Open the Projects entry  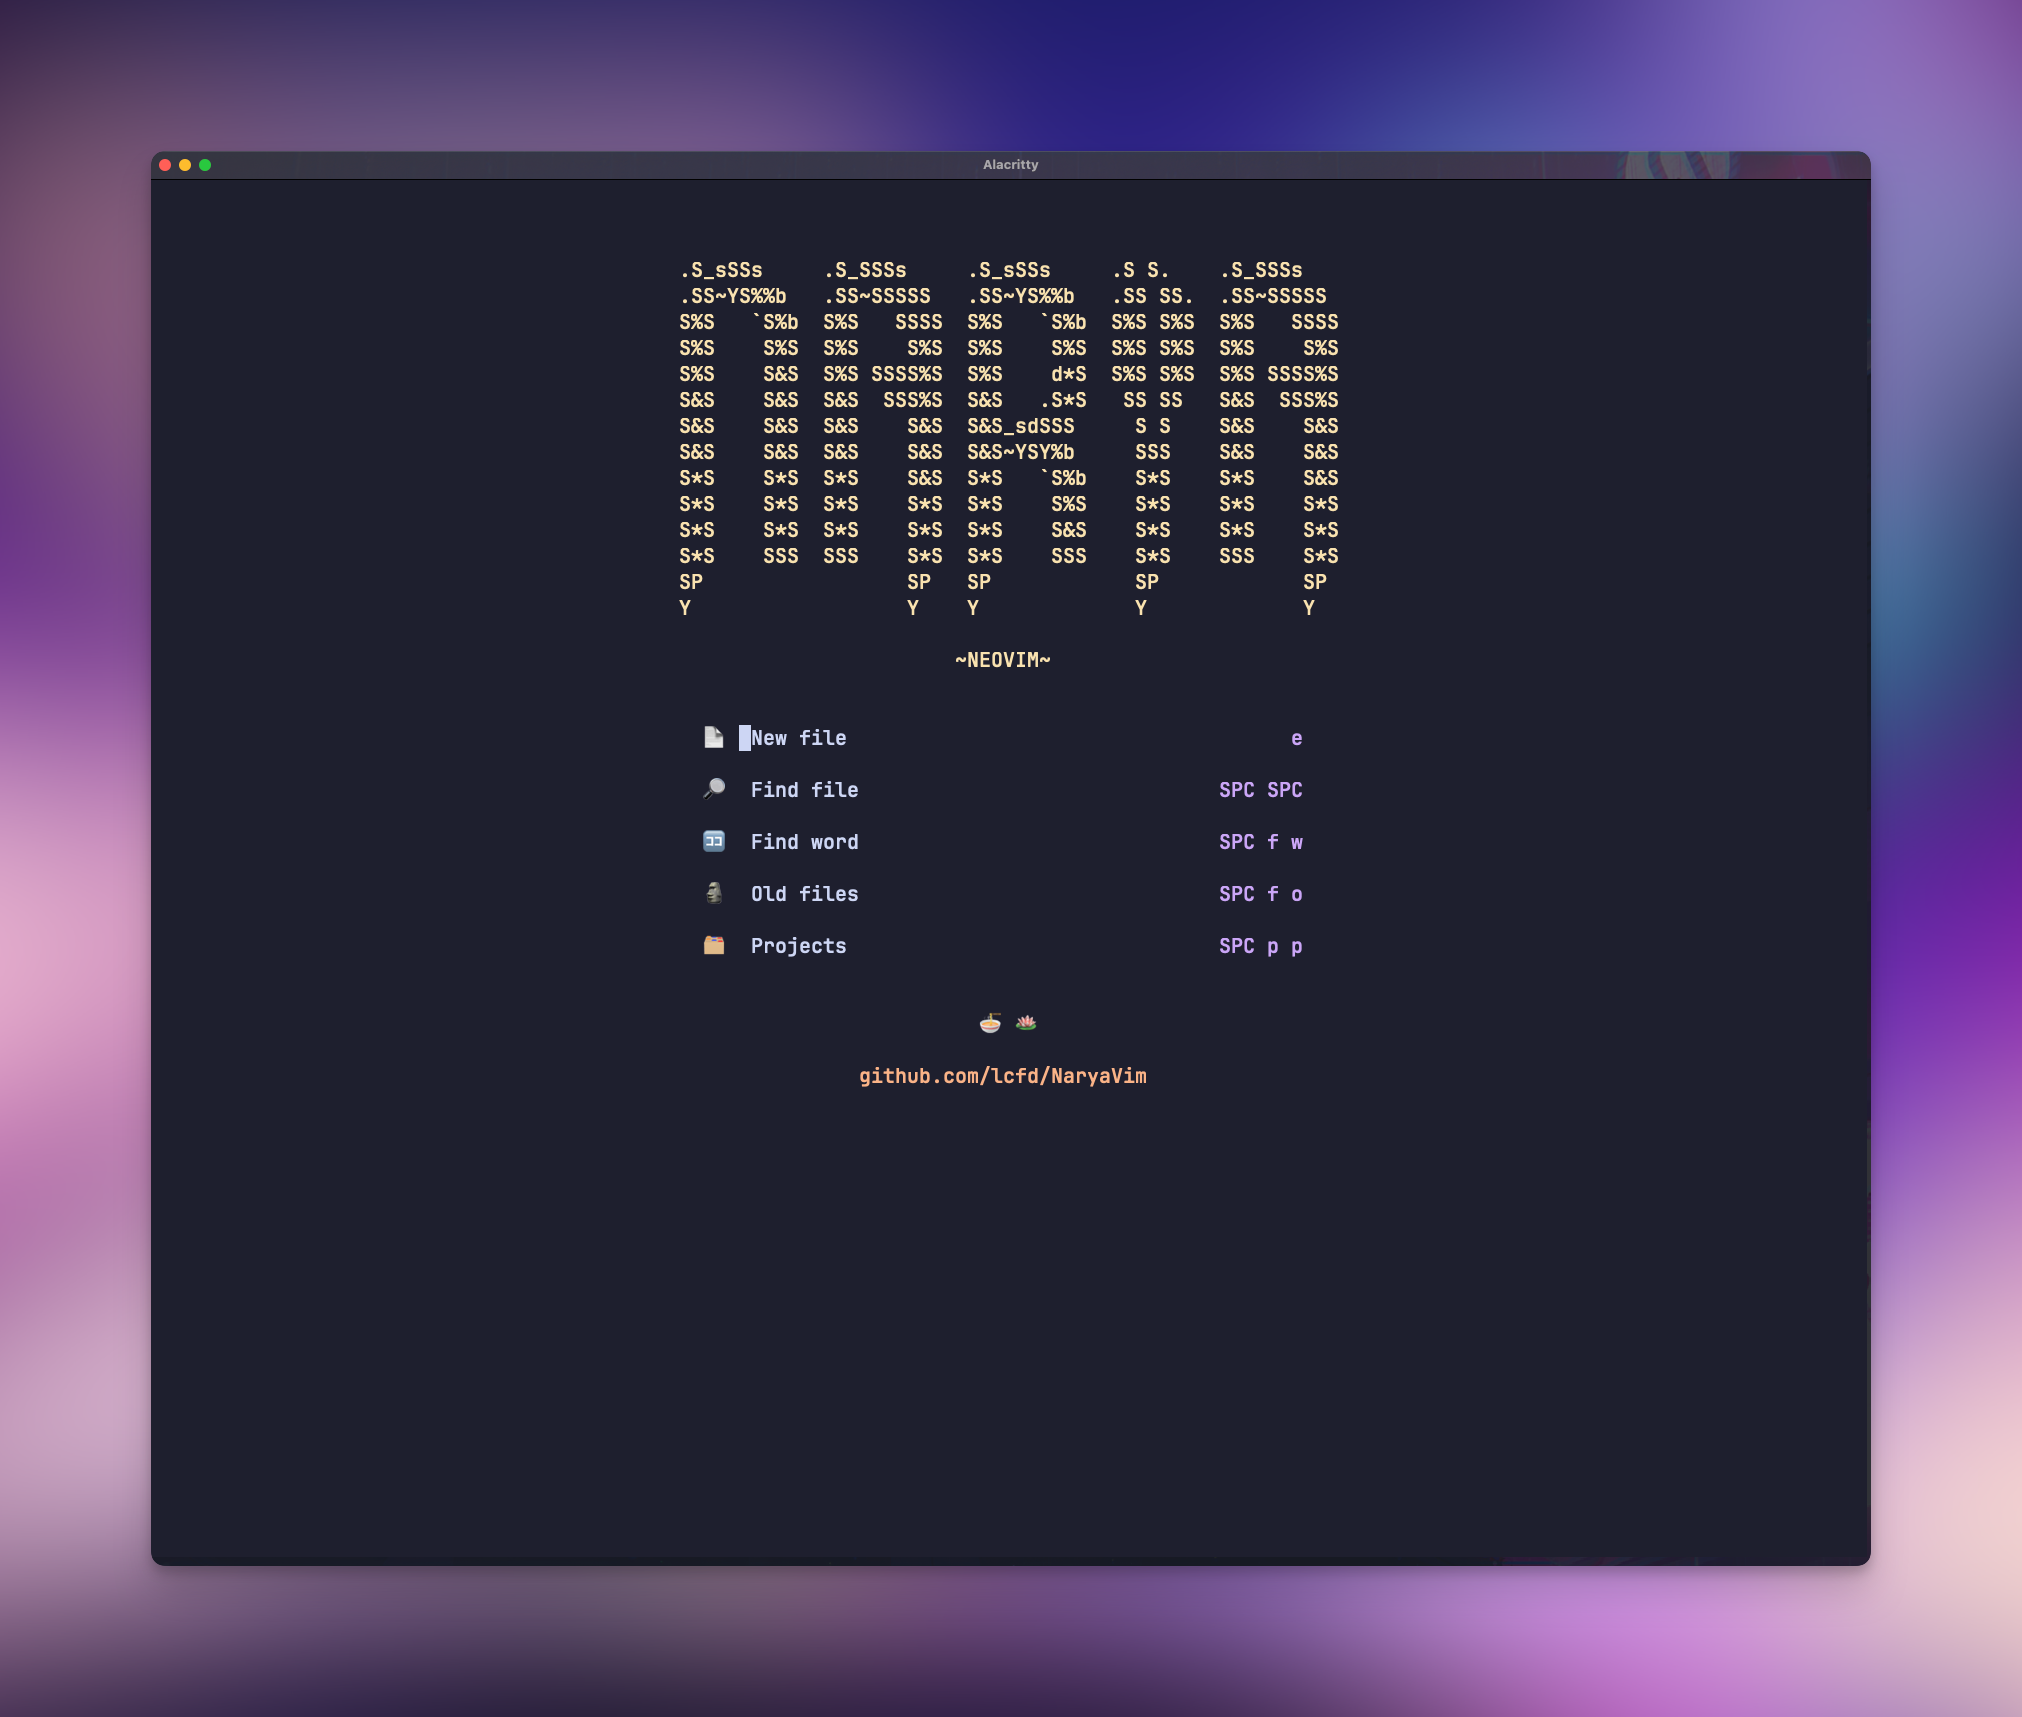(798, 946)
